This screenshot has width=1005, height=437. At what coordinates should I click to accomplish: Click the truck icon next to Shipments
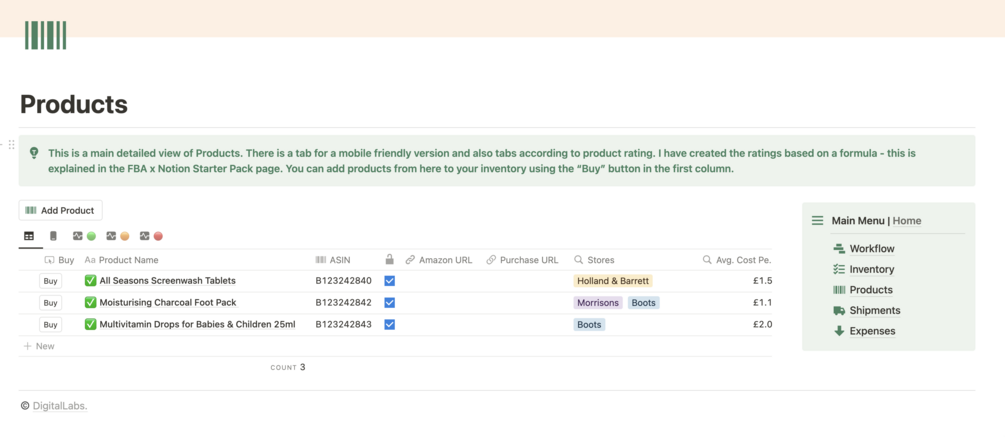tap(839, 310)
